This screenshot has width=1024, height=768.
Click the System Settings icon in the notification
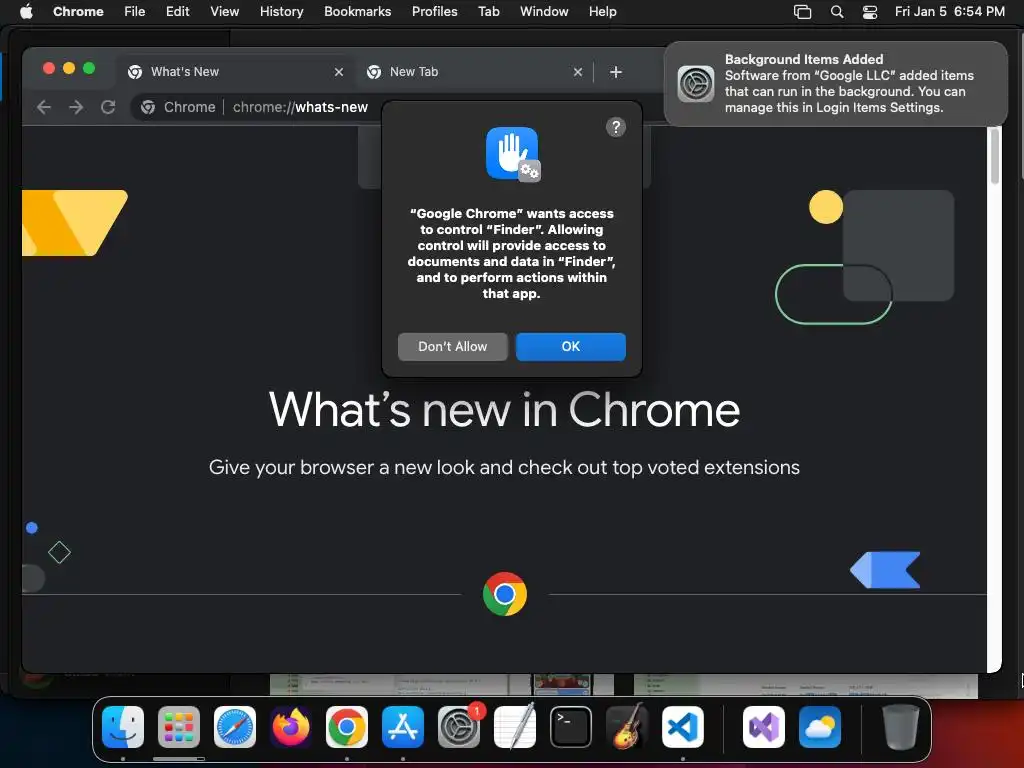[696, 84]
